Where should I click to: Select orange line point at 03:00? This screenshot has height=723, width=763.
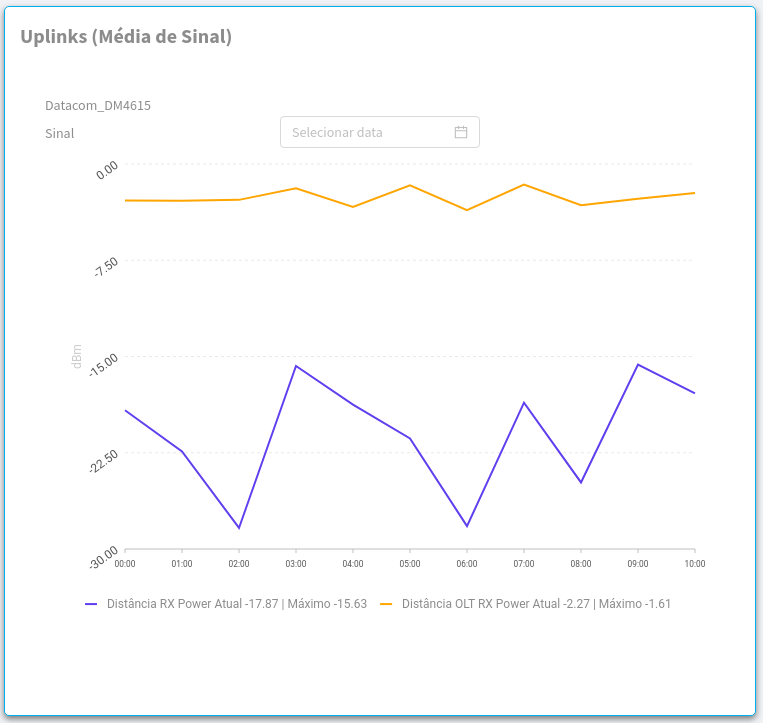(296, 188)
